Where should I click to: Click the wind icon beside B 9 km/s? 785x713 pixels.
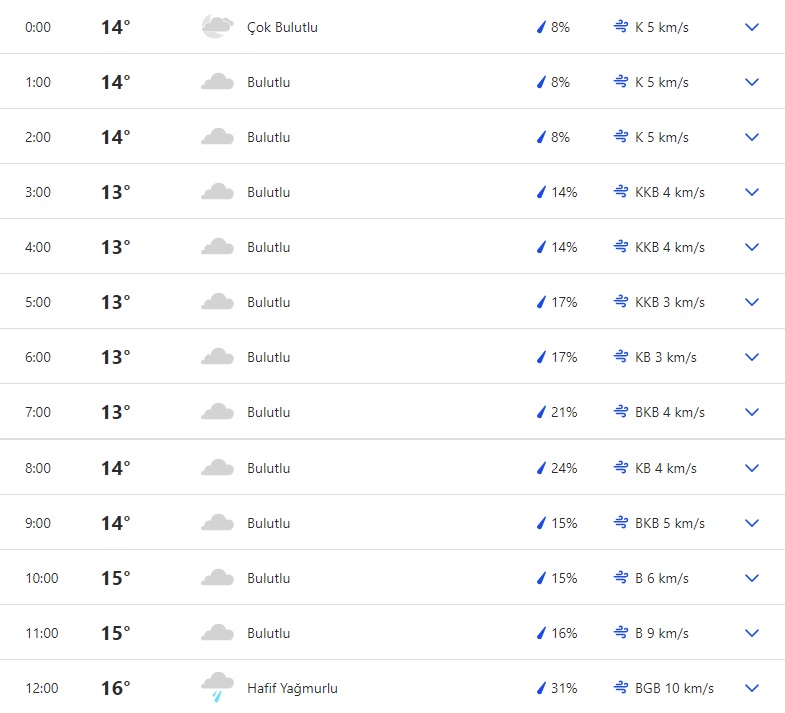click(x=620, y=633)
